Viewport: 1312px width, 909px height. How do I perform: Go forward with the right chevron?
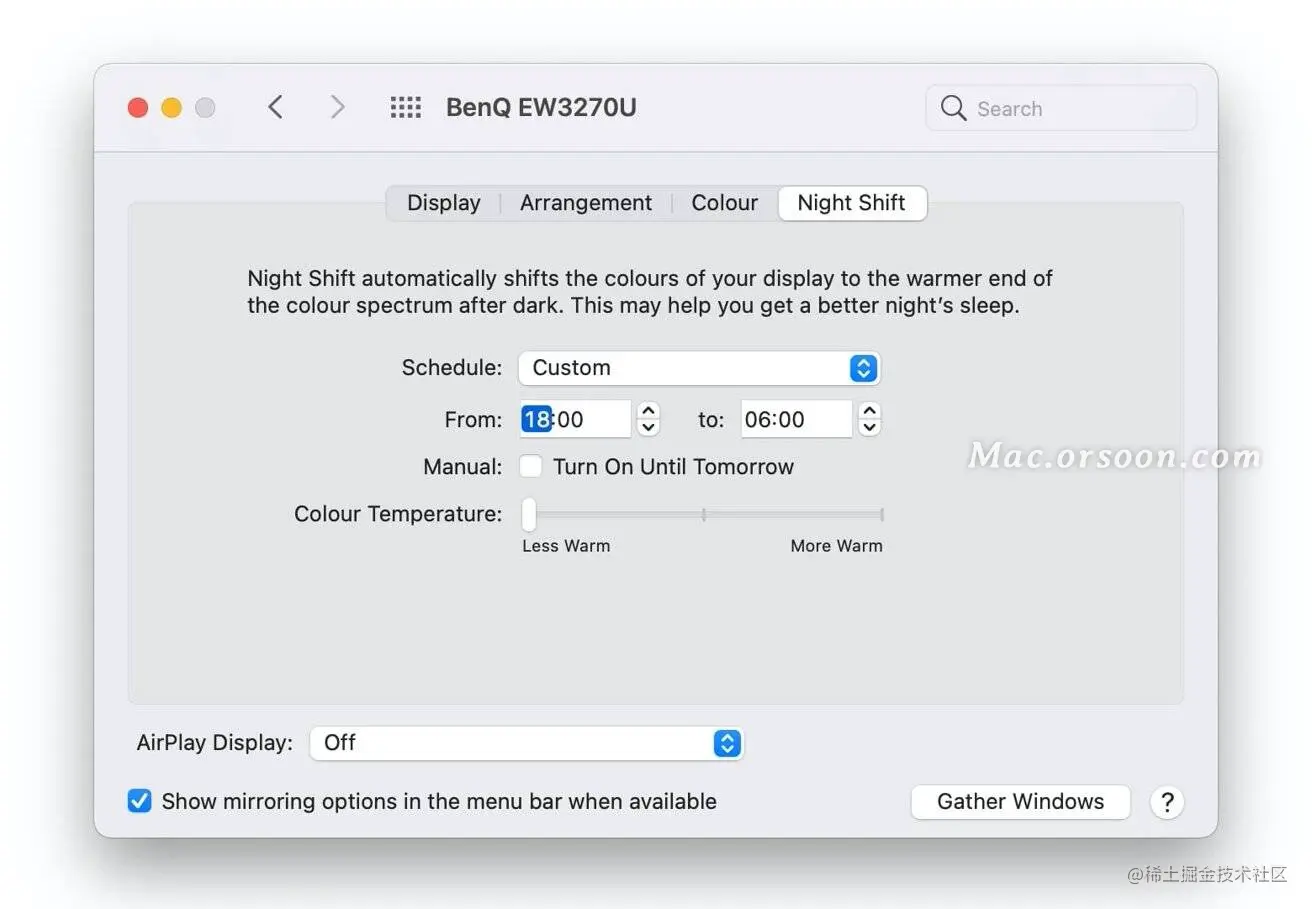pos(337,107)
